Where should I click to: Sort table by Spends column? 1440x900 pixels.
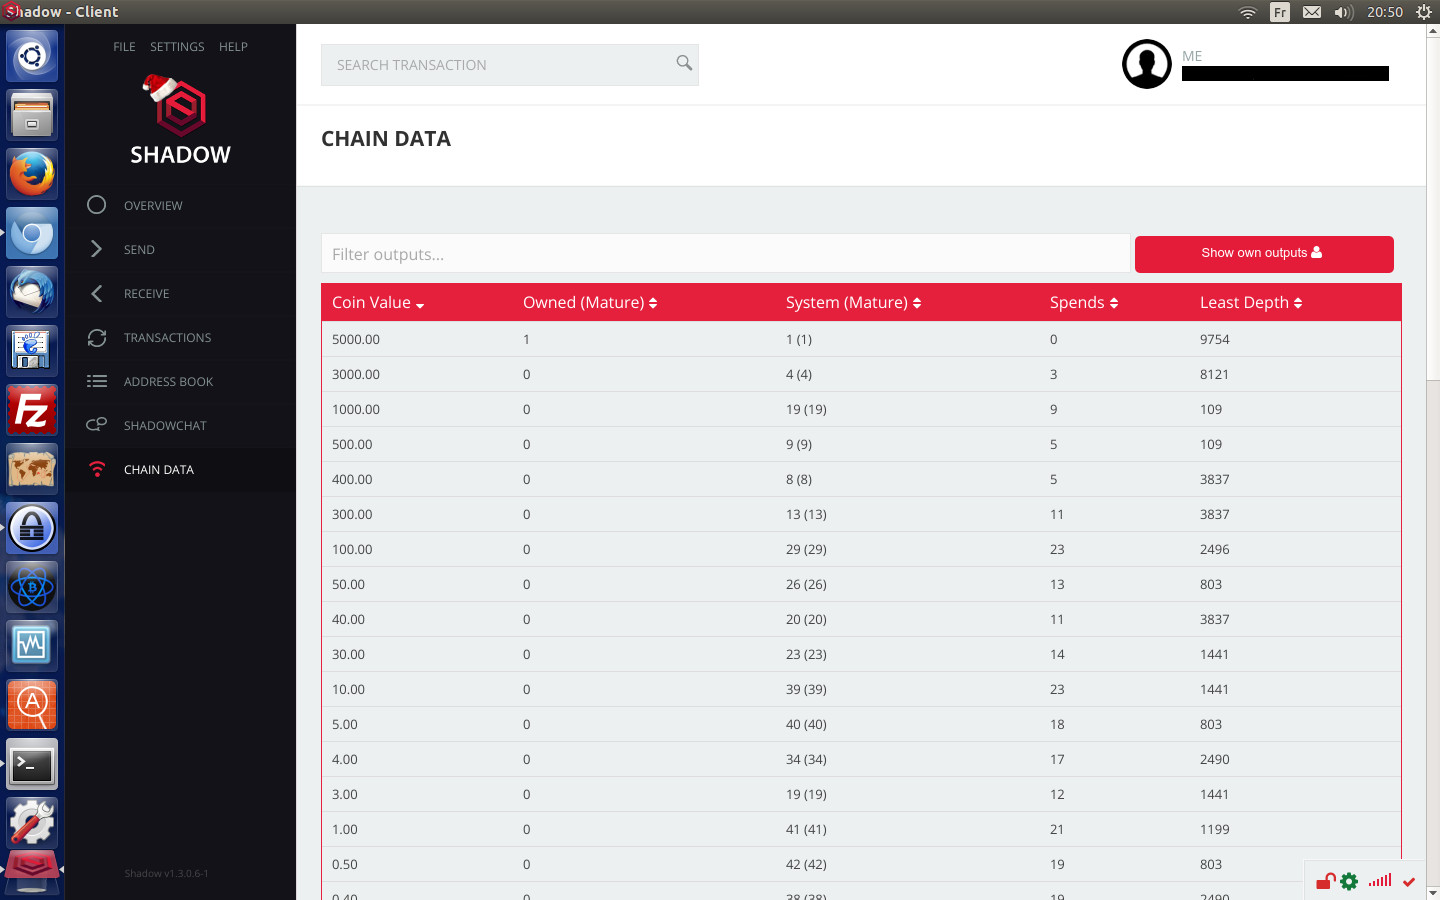click(x=1084, y=302)
